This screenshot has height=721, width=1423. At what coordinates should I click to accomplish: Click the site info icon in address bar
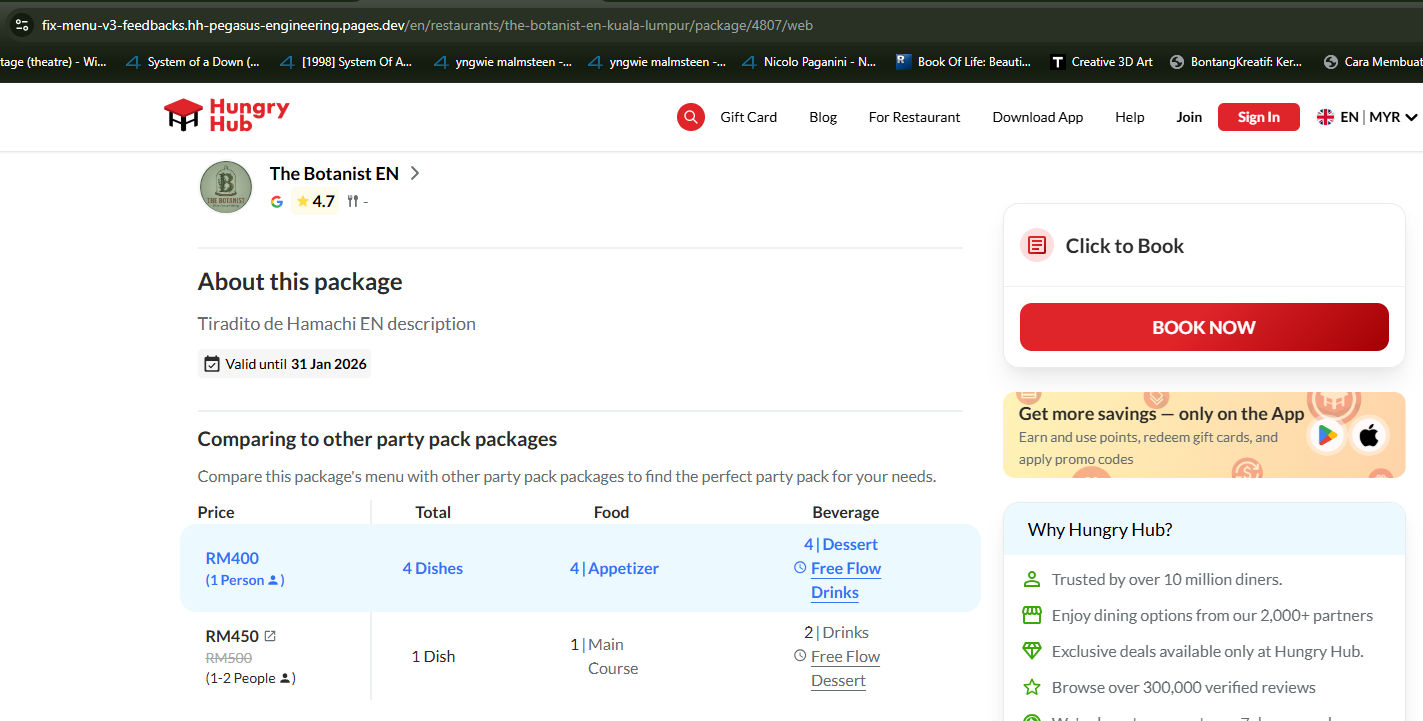(x=21, y=24)
